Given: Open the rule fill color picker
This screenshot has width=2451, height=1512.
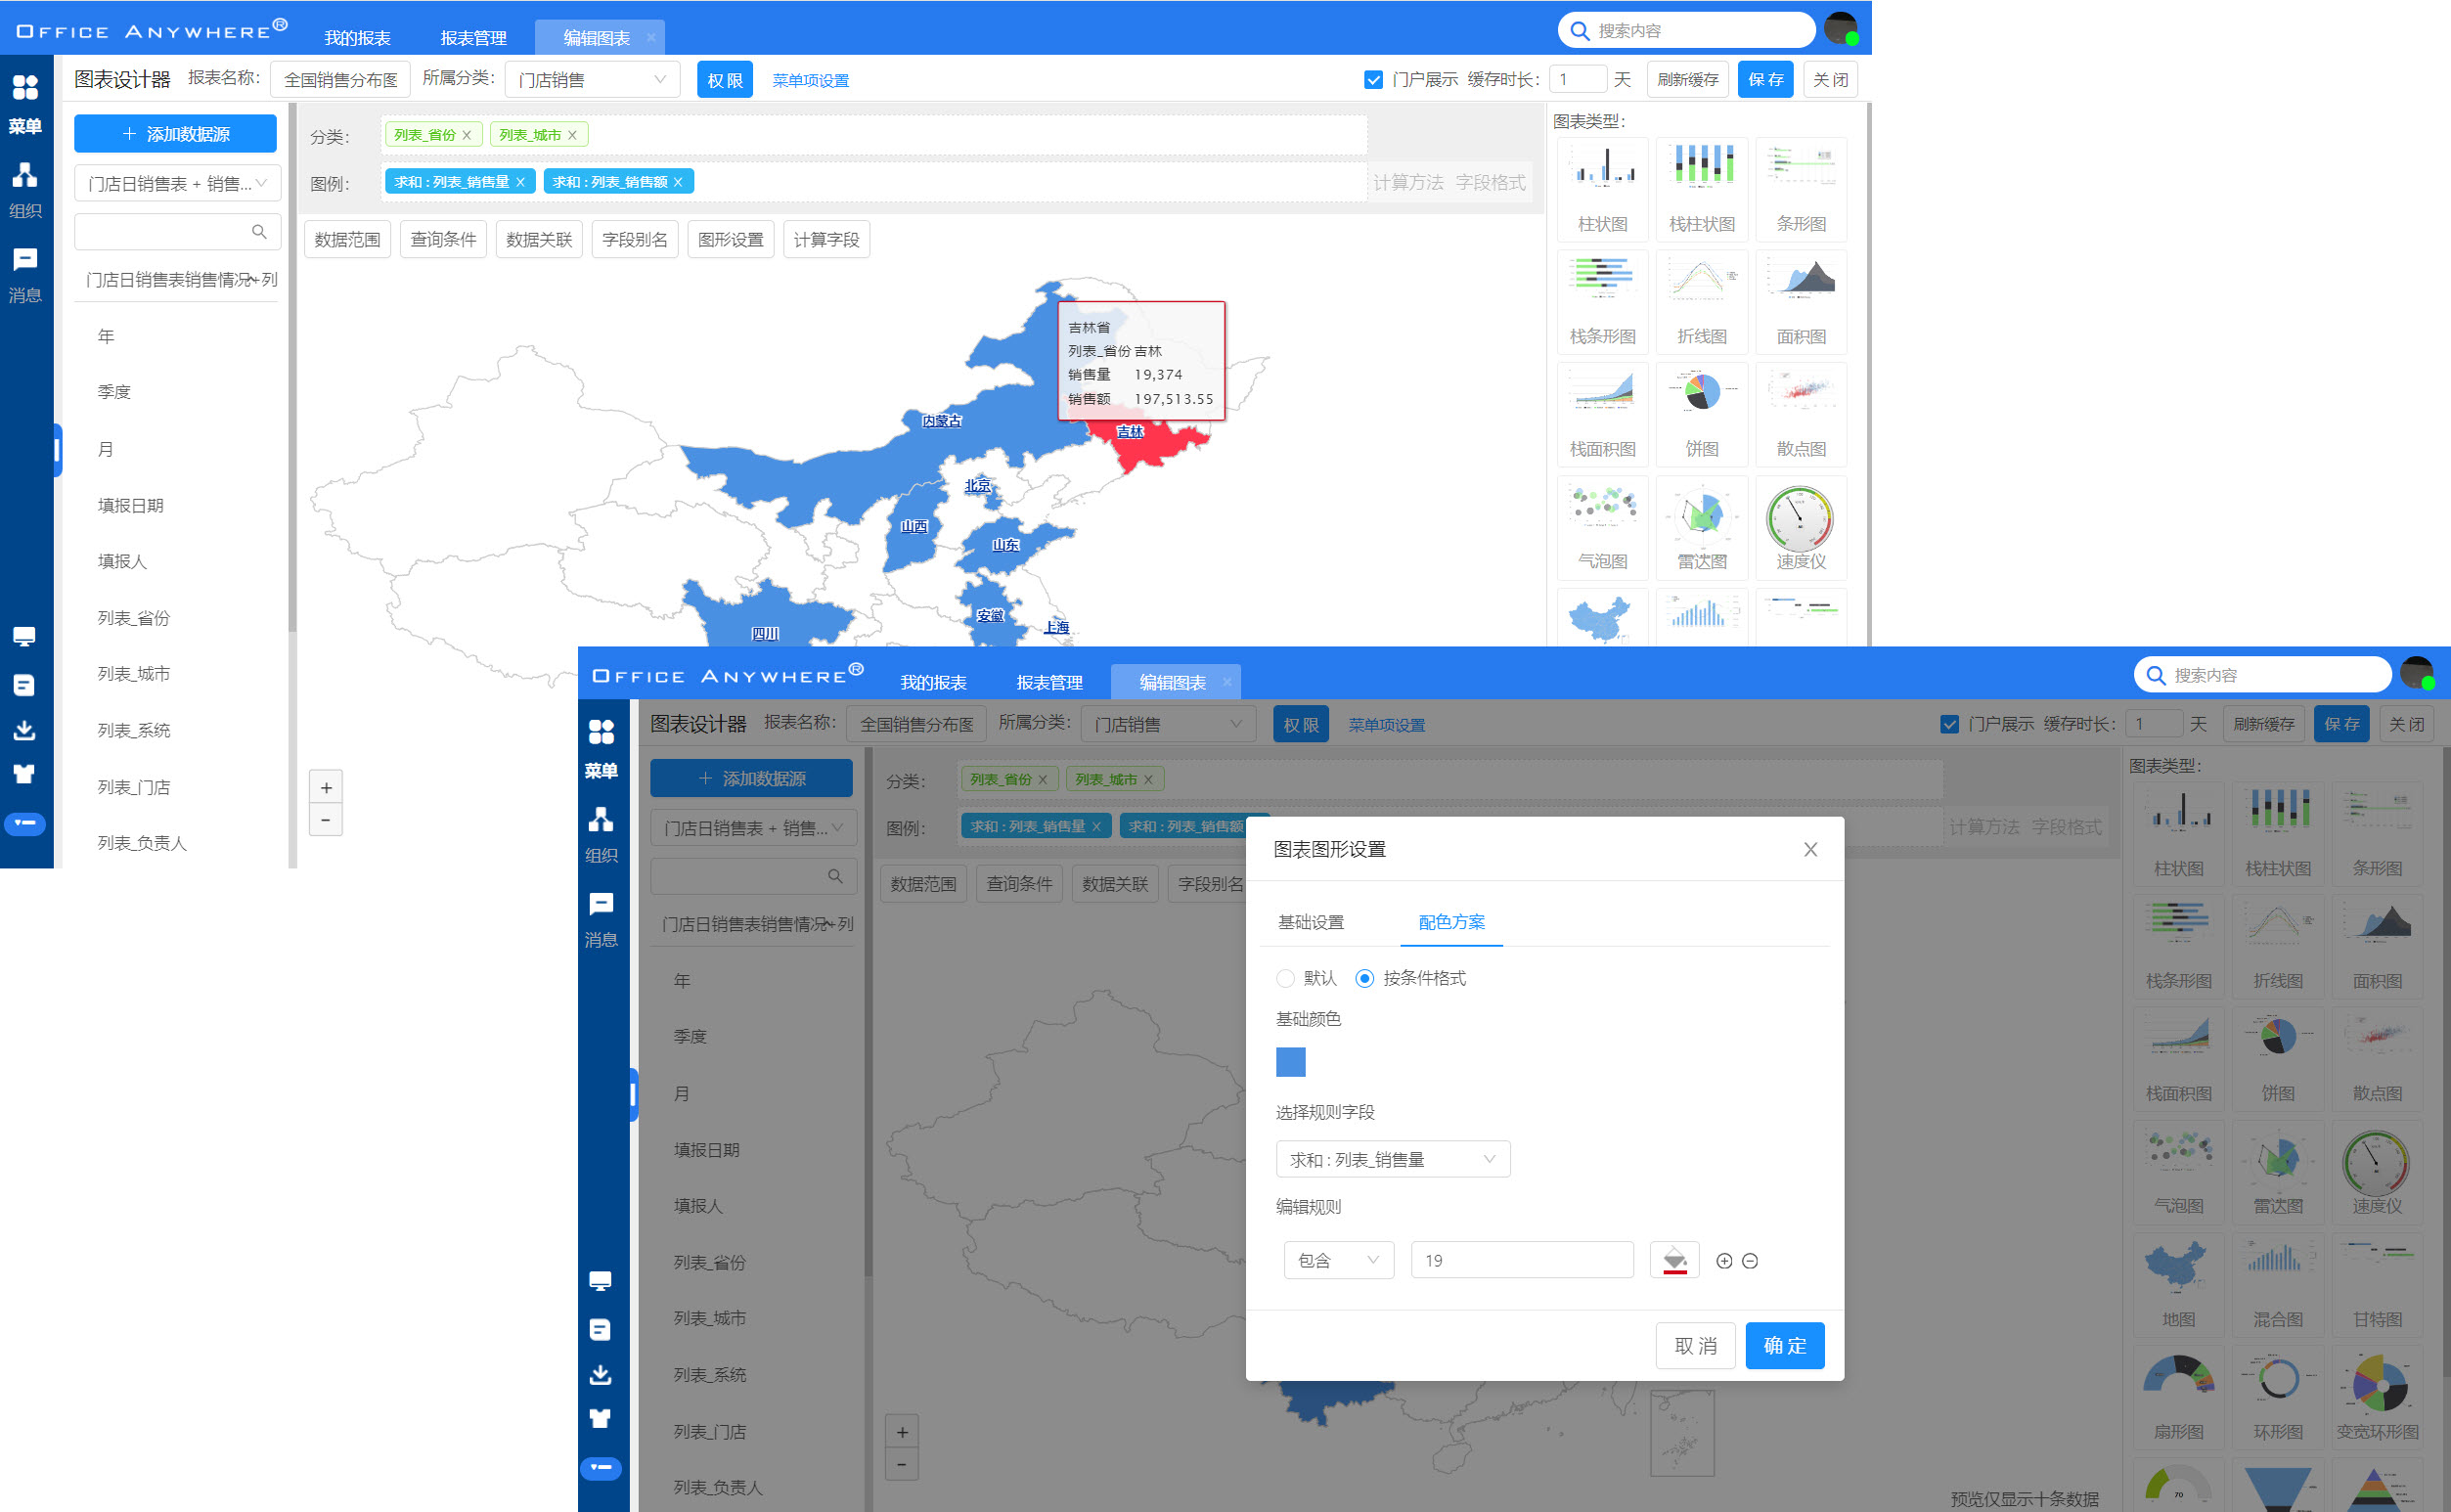Looking at the screenshot, I should 1674,1260.
